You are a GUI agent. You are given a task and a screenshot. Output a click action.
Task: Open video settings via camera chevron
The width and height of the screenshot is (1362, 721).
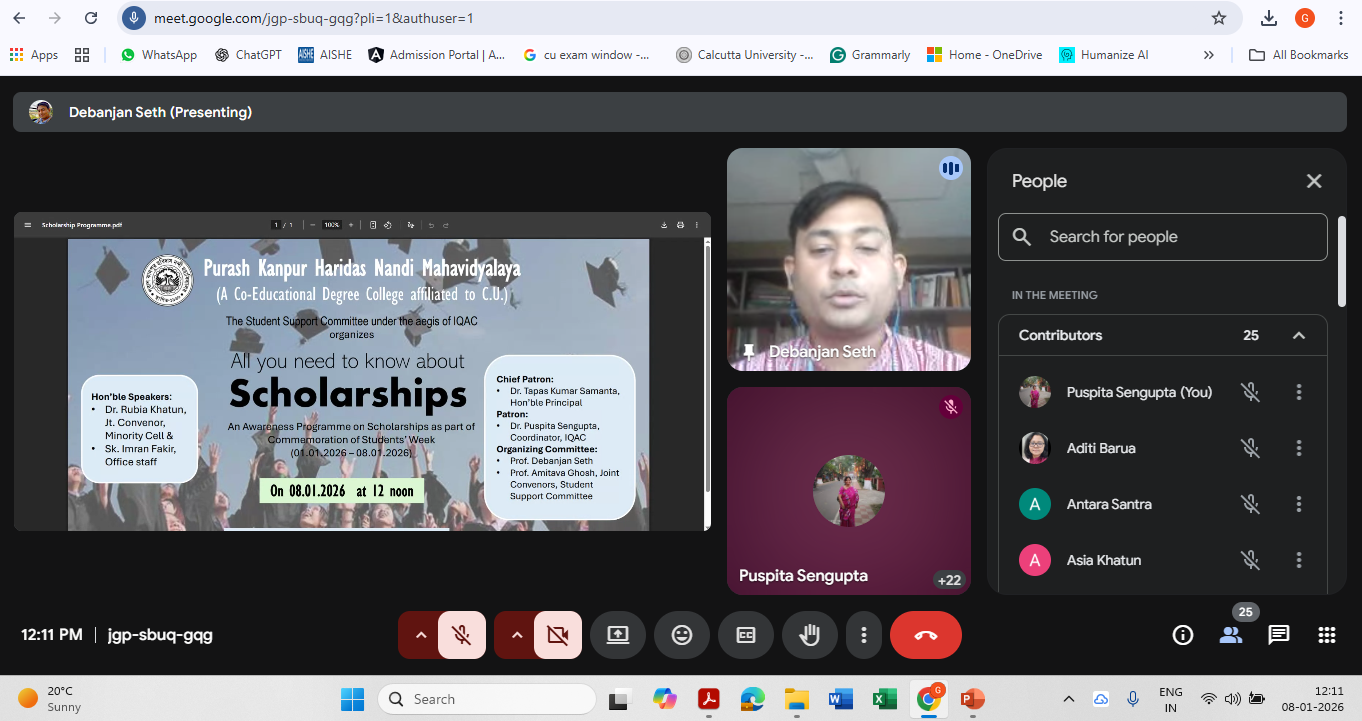[x=515, y=635]
